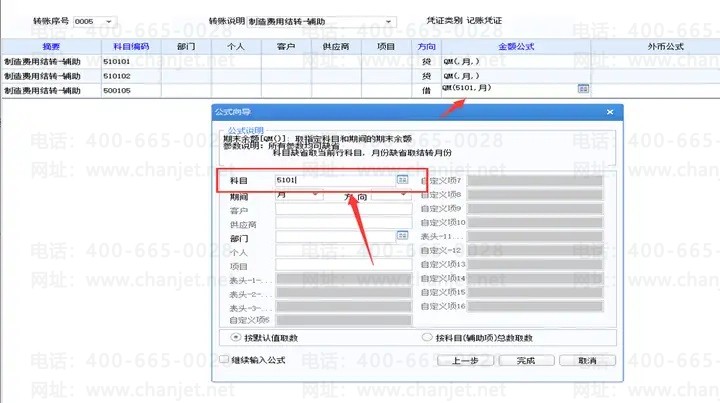Click the 项目 column header in table
Viewport: 720px width, 403px height.
coord(386,46)
